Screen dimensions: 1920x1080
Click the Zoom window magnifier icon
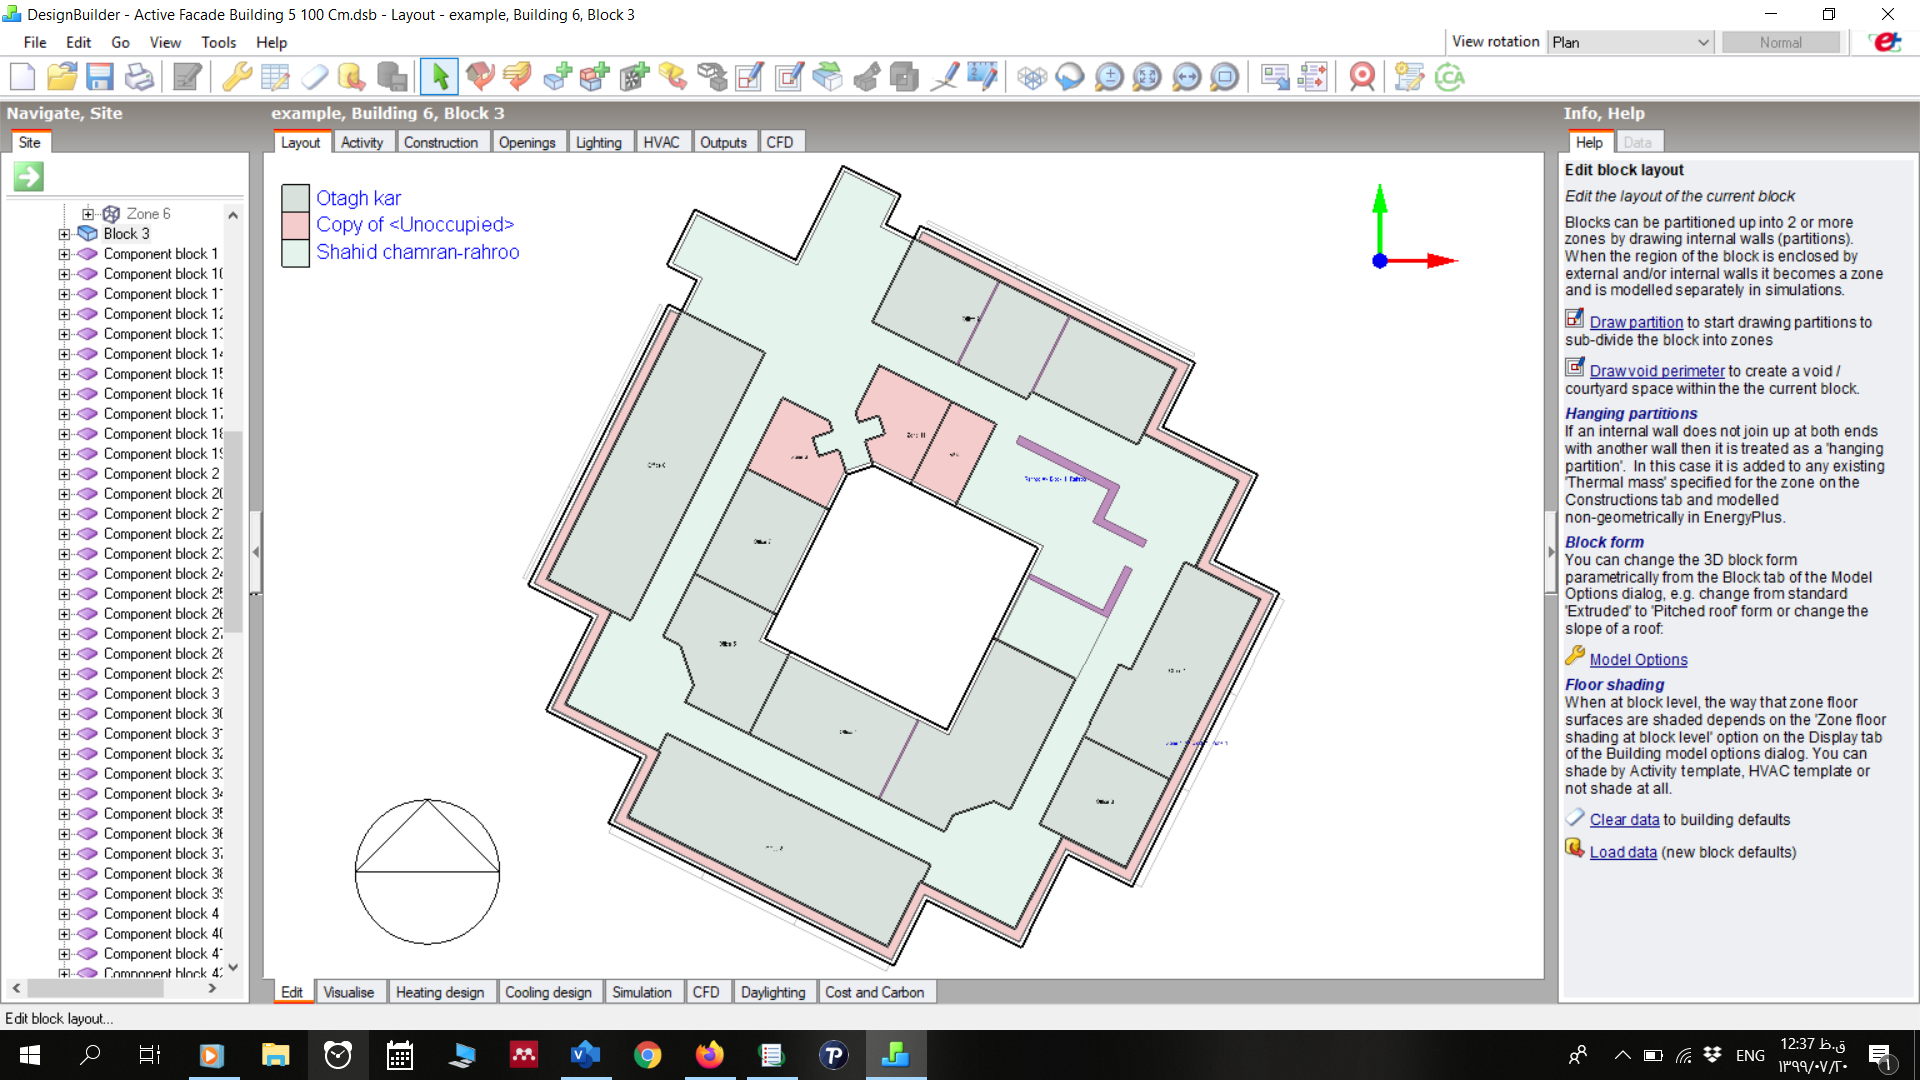pyautogui.click(x=1224, y=77)
